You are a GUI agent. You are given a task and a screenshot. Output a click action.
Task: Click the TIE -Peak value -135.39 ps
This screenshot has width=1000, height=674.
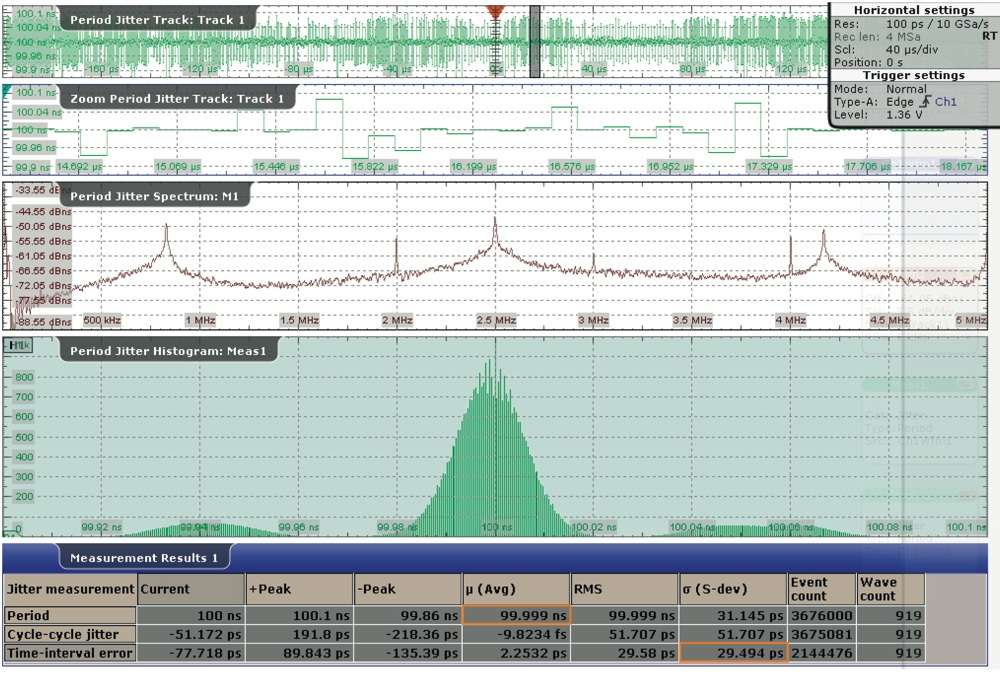point(408,653)
